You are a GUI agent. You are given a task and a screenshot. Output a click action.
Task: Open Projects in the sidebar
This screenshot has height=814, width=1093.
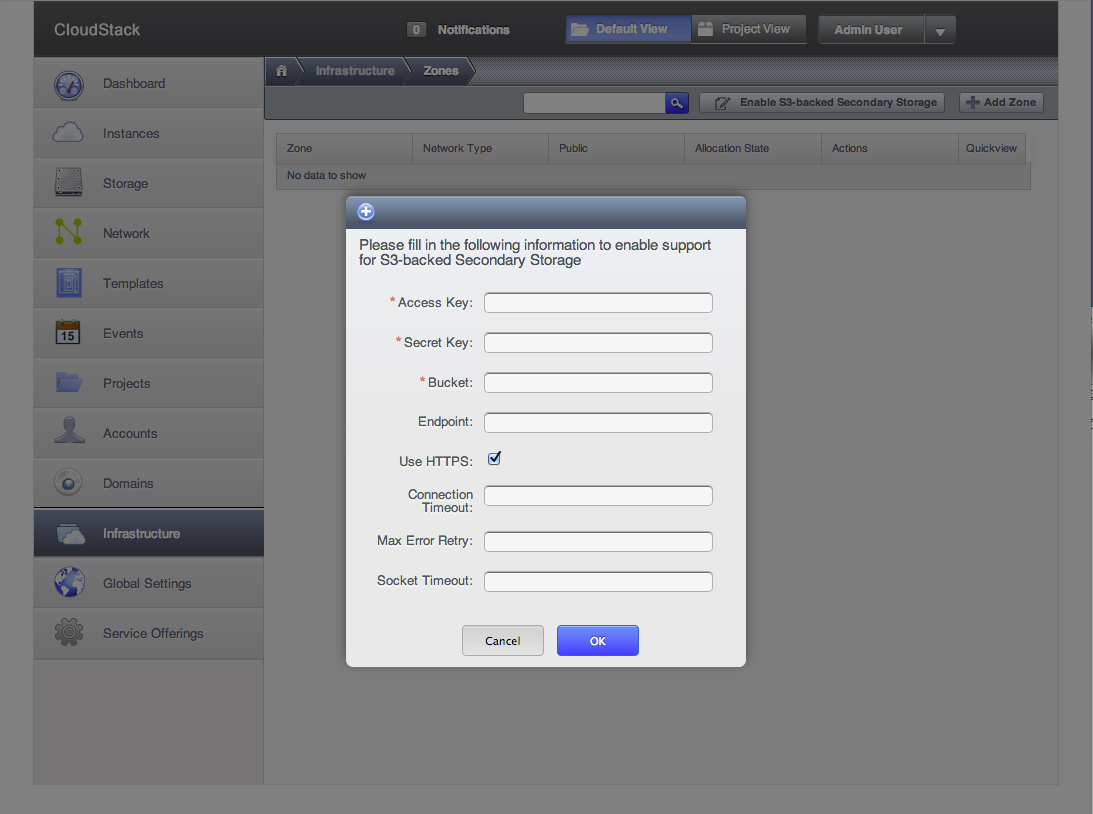[148, 383]
